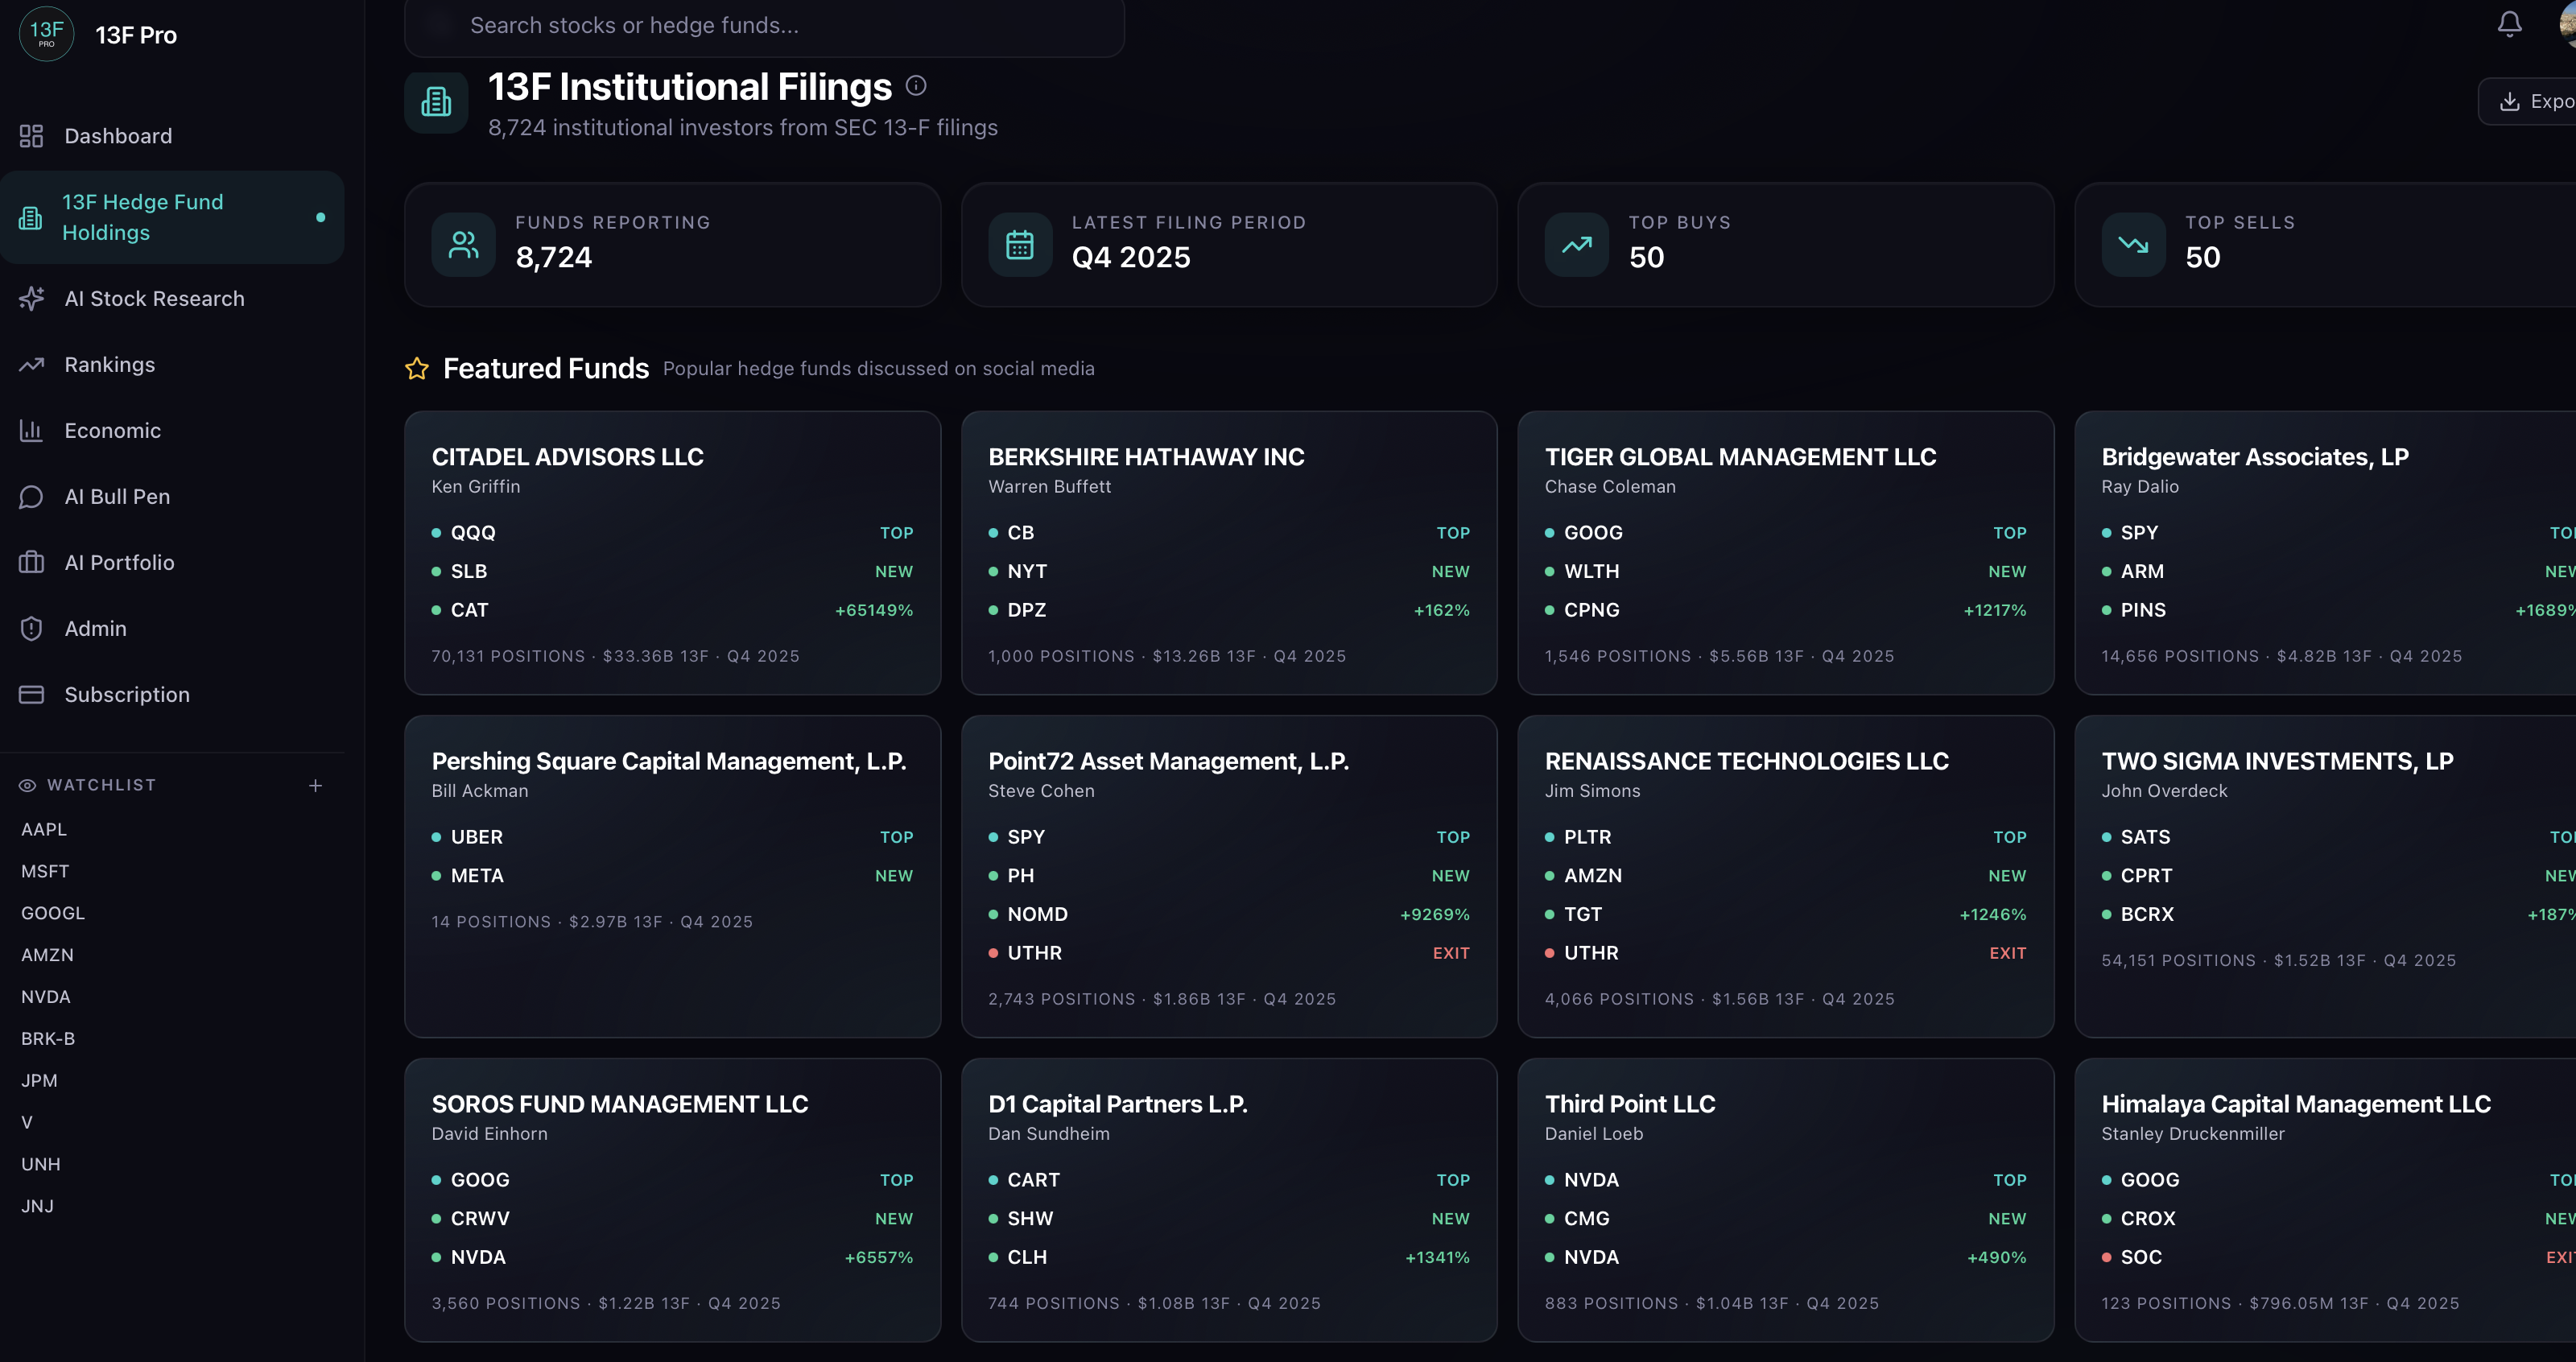Add a ticker with the Watchlist plus icon
The height and width of the screenshot is (1362, 2576).
(315, 785)
